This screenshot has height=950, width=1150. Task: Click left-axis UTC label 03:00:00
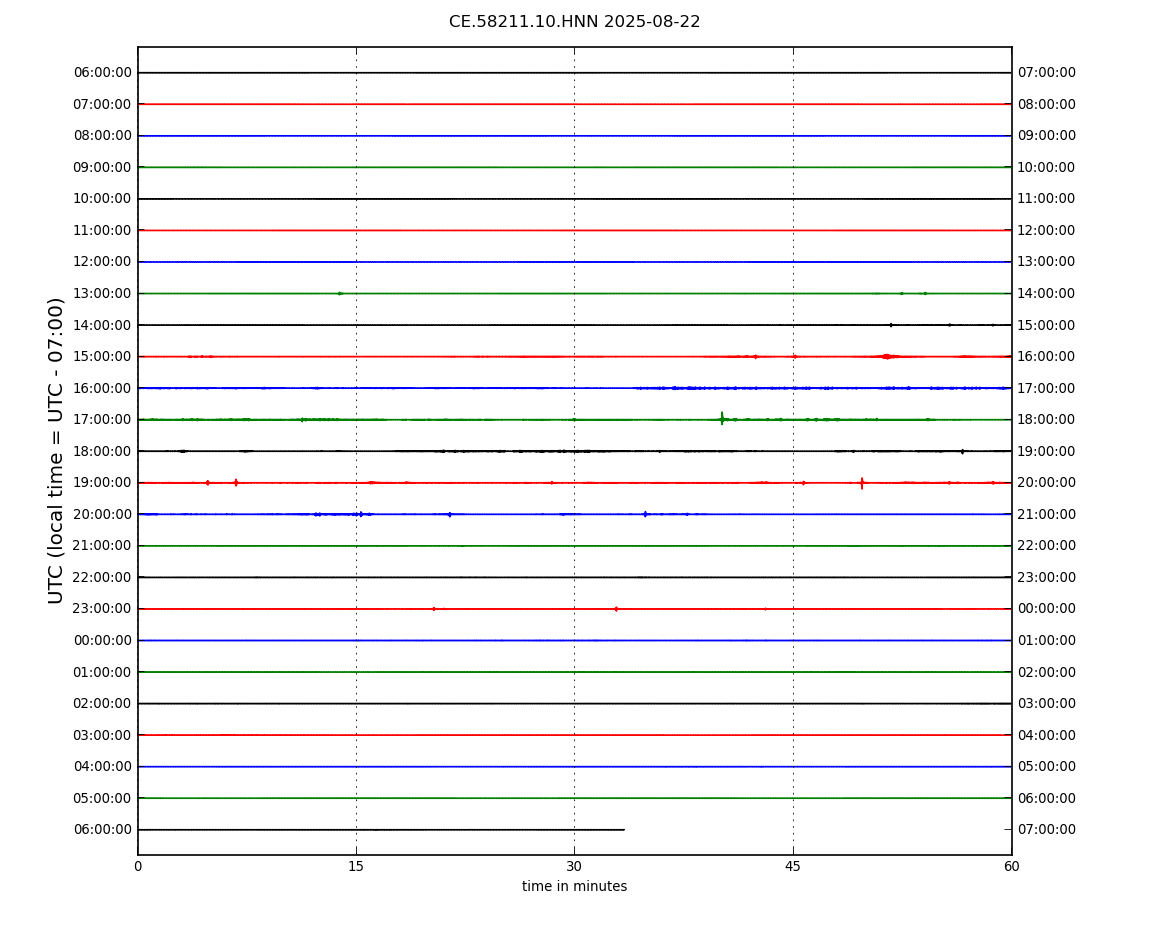[102, 735]
